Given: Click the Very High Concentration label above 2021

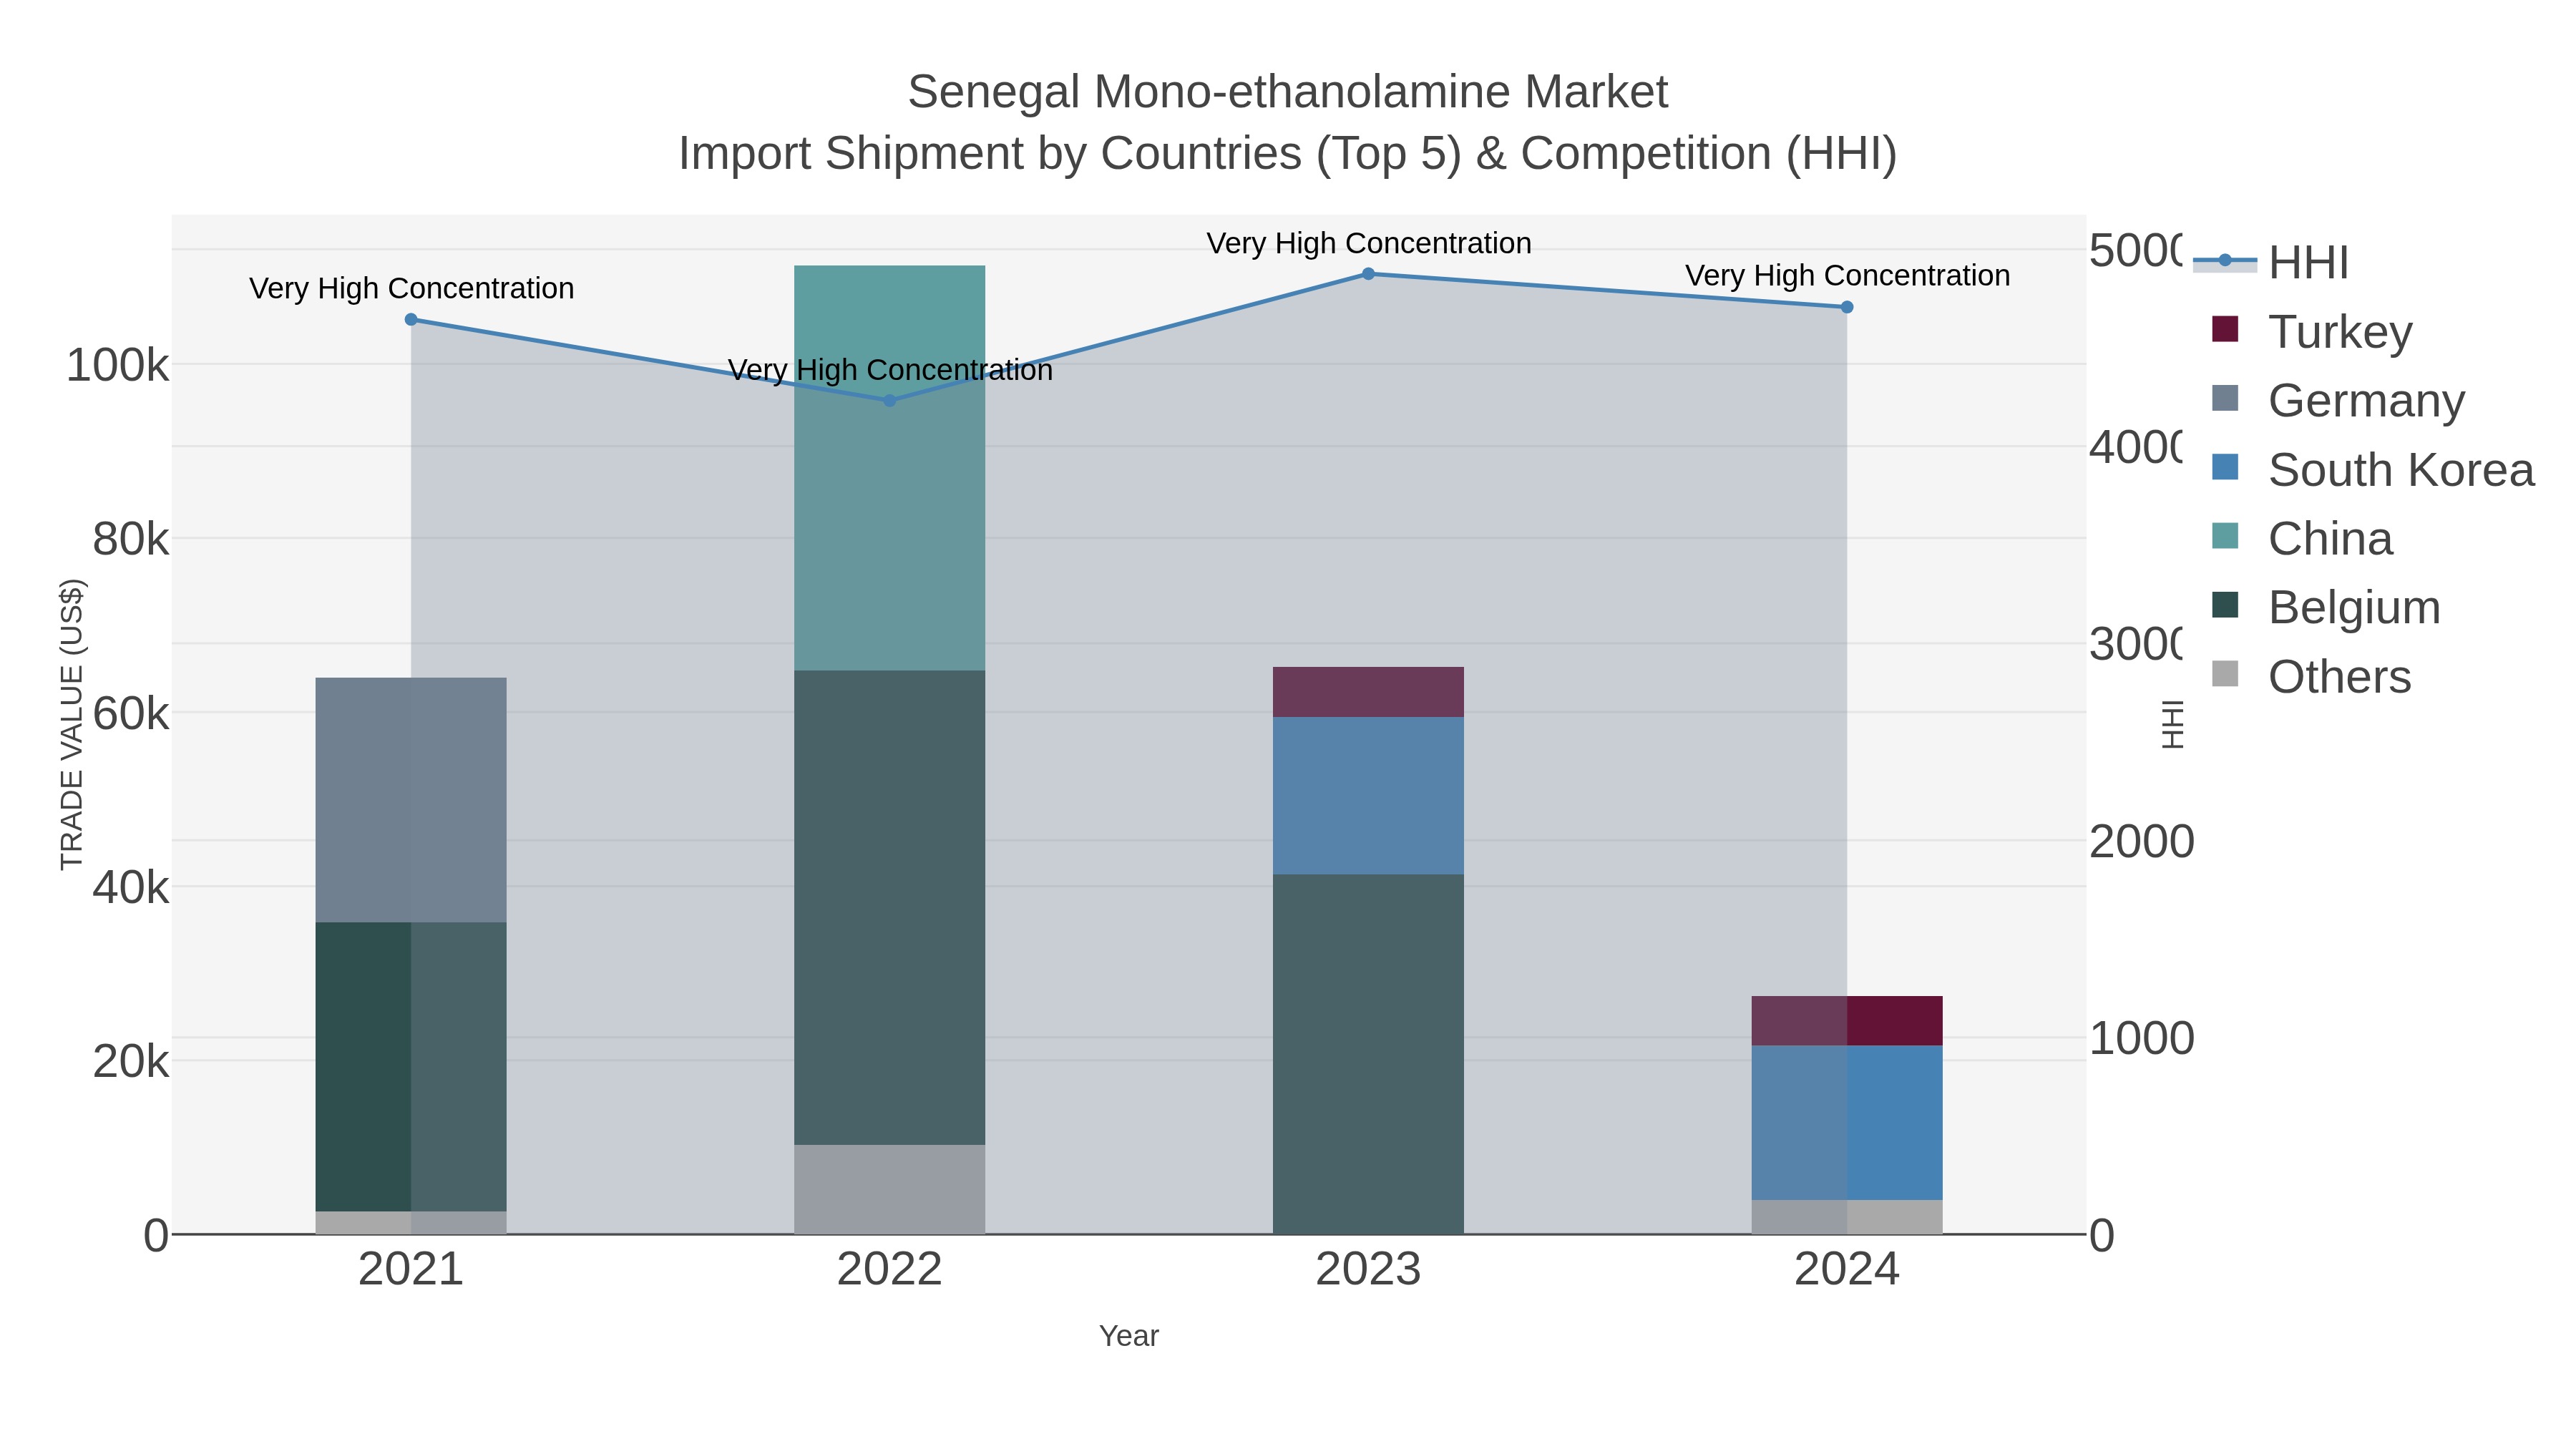Looking at the screenshot, I should click(x=411, y=288).
